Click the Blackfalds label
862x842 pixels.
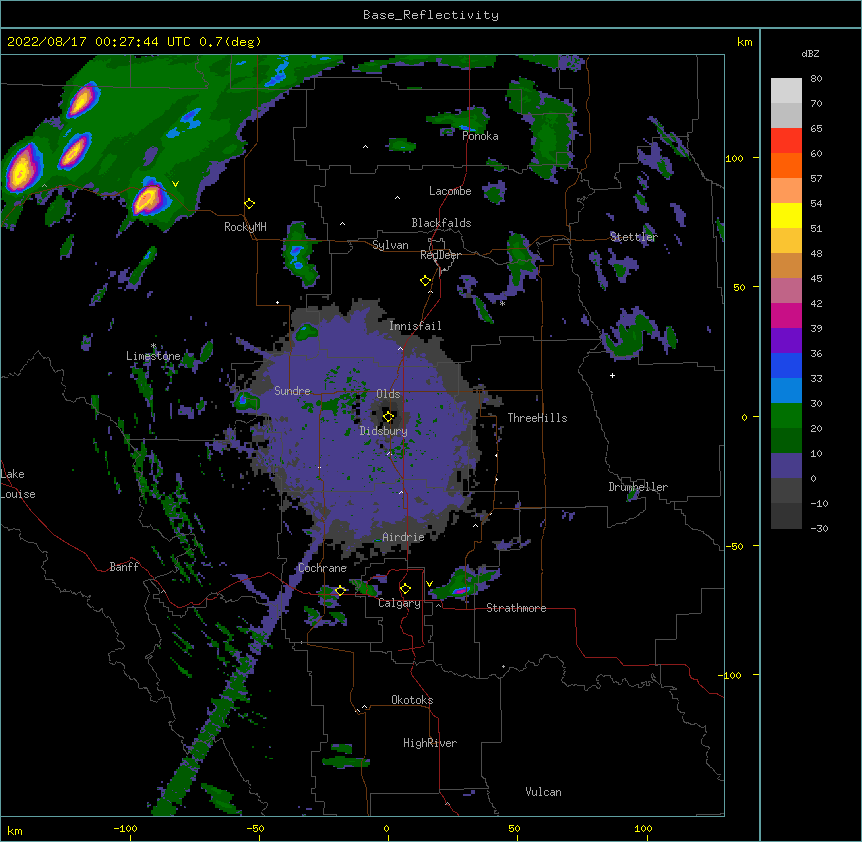point(441,223)
